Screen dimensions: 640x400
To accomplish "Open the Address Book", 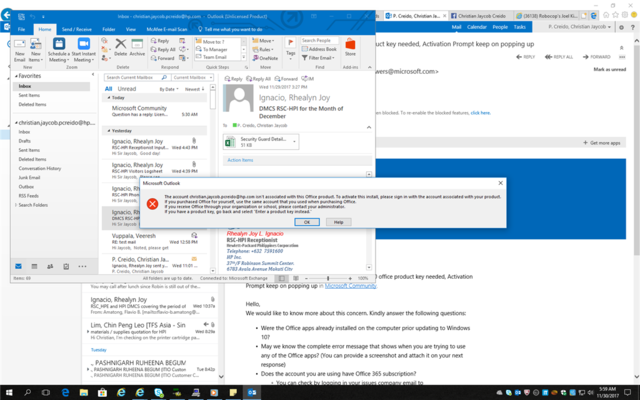I will [319, 49].
